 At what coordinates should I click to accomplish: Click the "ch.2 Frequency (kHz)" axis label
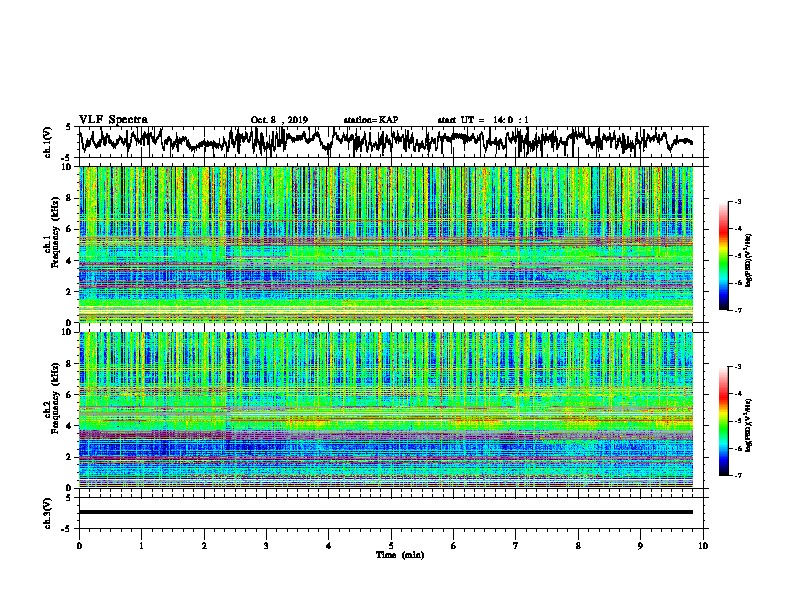click(x=51, y=398)
